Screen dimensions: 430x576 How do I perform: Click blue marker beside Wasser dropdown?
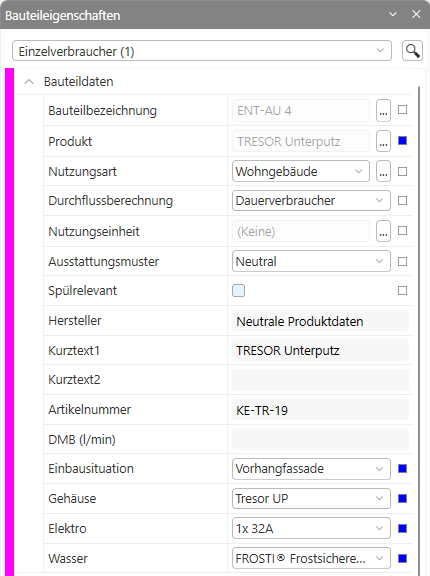pos(402,558)
